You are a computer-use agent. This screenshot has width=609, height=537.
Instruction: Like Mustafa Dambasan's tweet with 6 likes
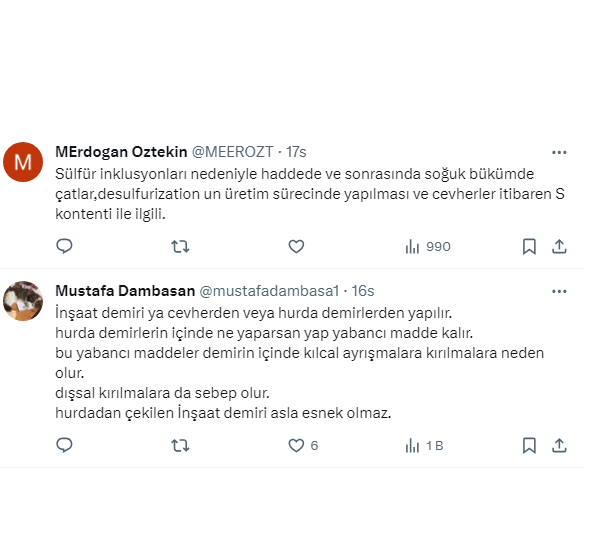296,445
